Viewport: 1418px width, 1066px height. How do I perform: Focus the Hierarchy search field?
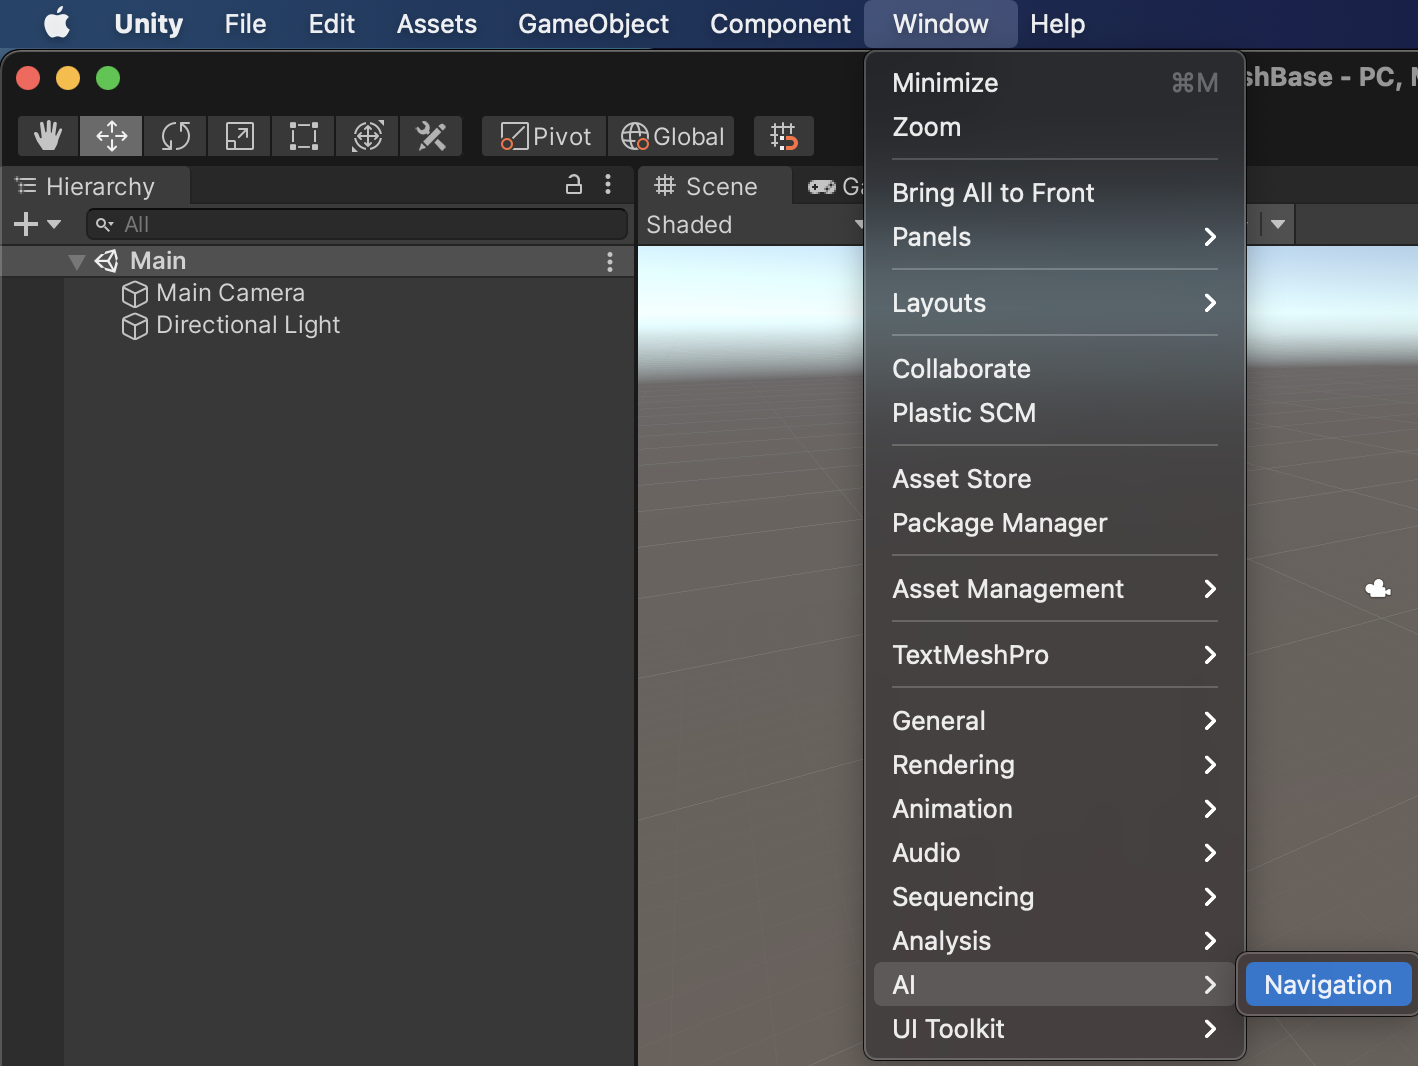coord(357,224)
